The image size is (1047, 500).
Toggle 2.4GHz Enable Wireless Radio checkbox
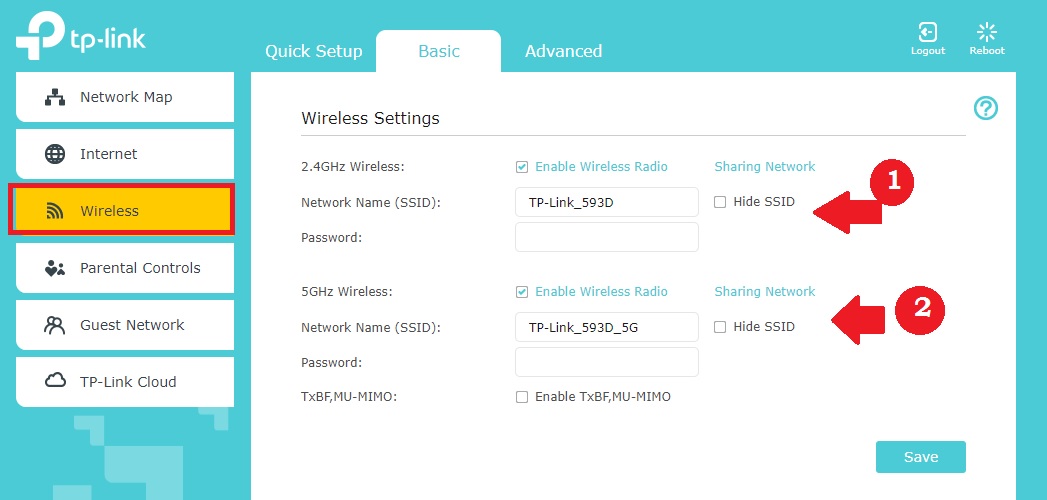(x=521, y=167)
